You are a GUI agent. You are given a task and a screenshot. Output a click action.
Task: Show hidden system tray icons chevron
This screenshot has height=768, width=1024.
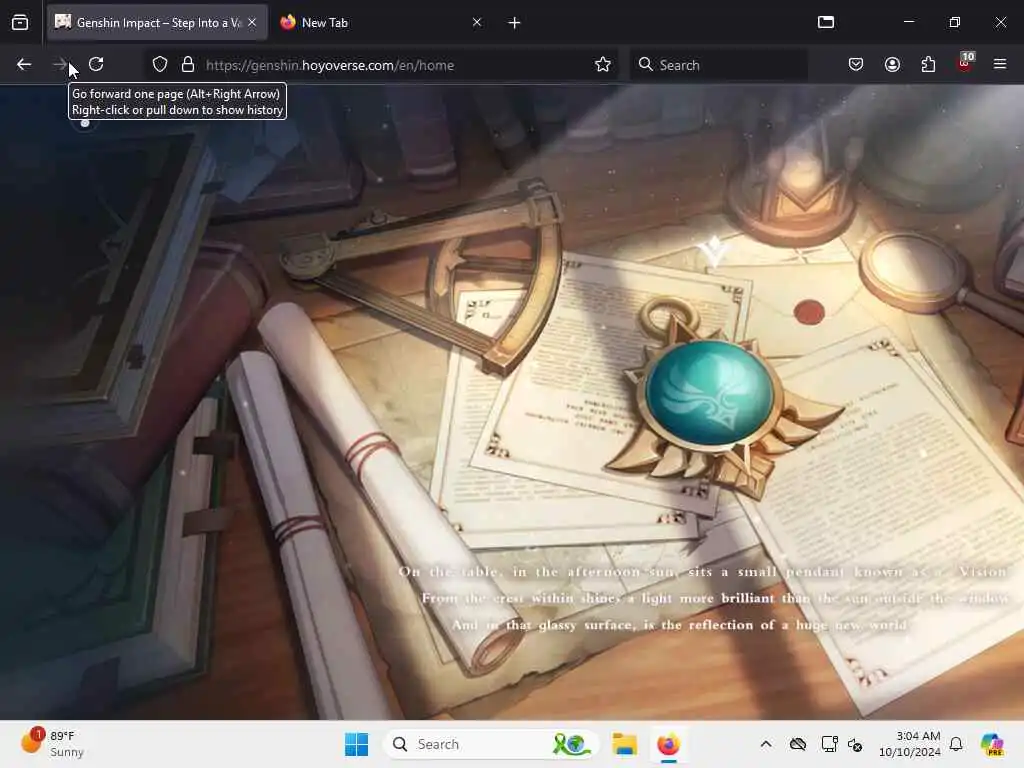[x=766, y=744]
